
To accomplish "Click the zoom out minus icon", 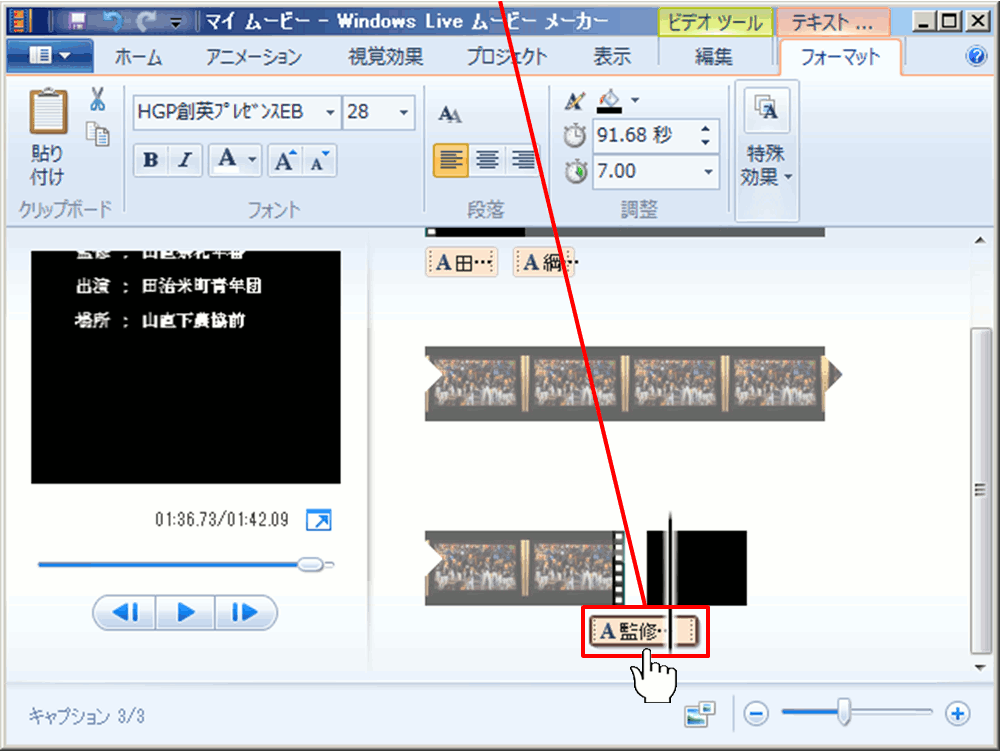I will point(757,713).
